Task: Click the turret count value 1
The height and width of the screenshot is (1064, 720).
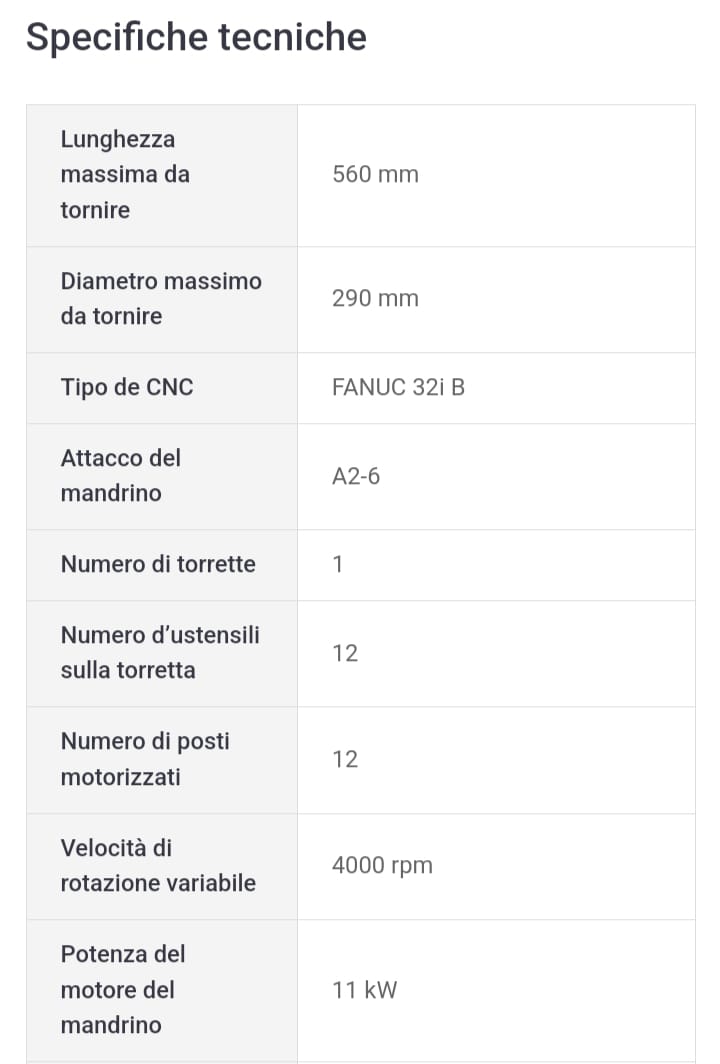Action: point(338,565)
